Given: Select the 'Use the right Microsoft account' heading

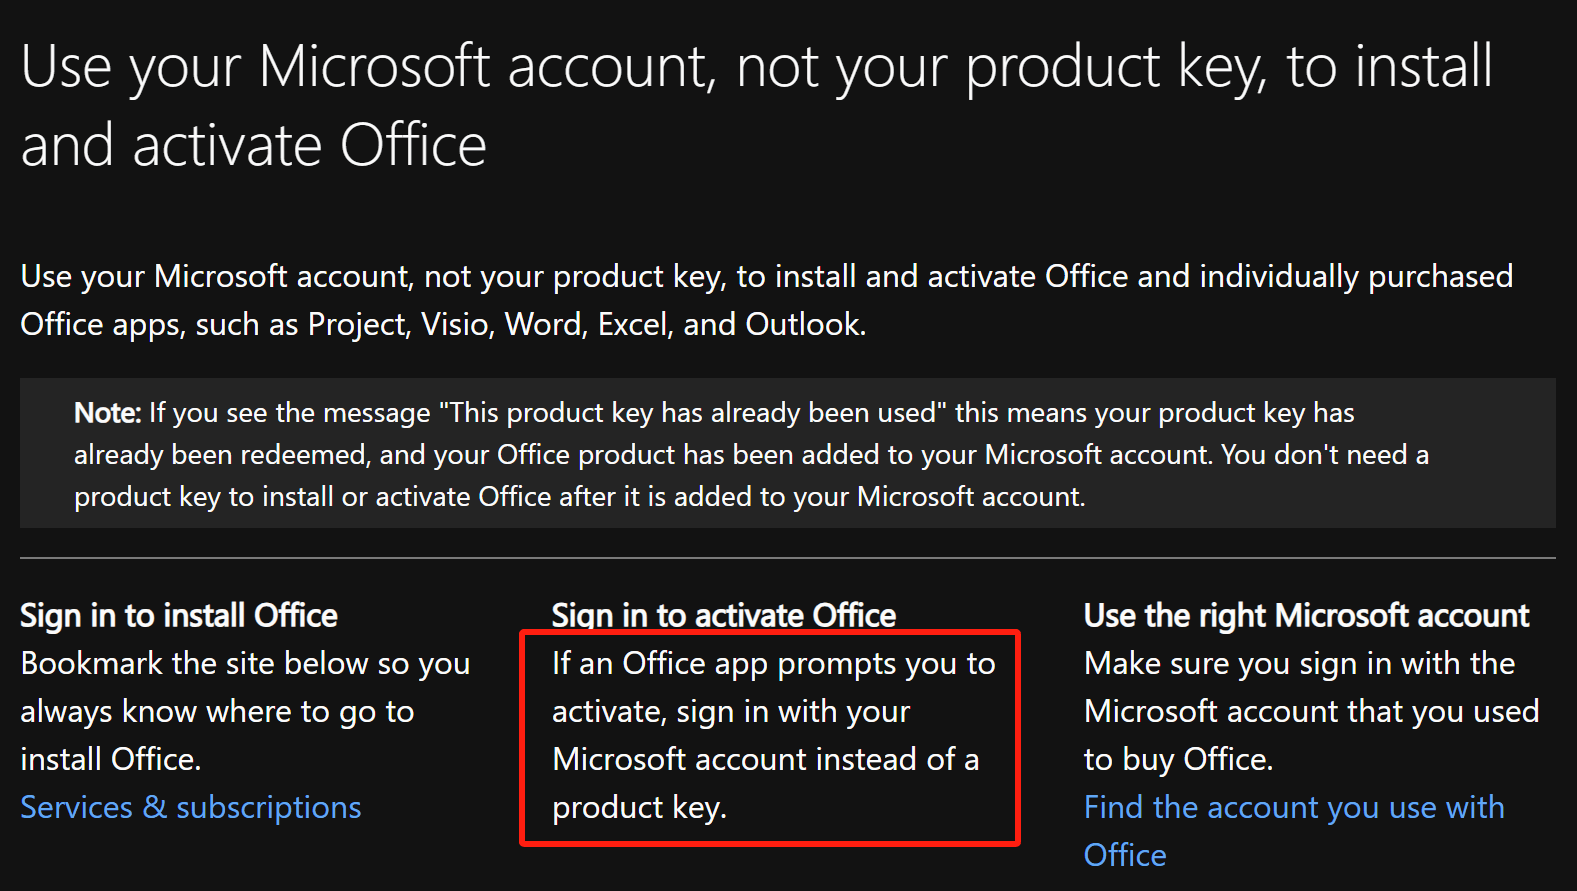Looking at the screenshot, I should coord(1306,615).
